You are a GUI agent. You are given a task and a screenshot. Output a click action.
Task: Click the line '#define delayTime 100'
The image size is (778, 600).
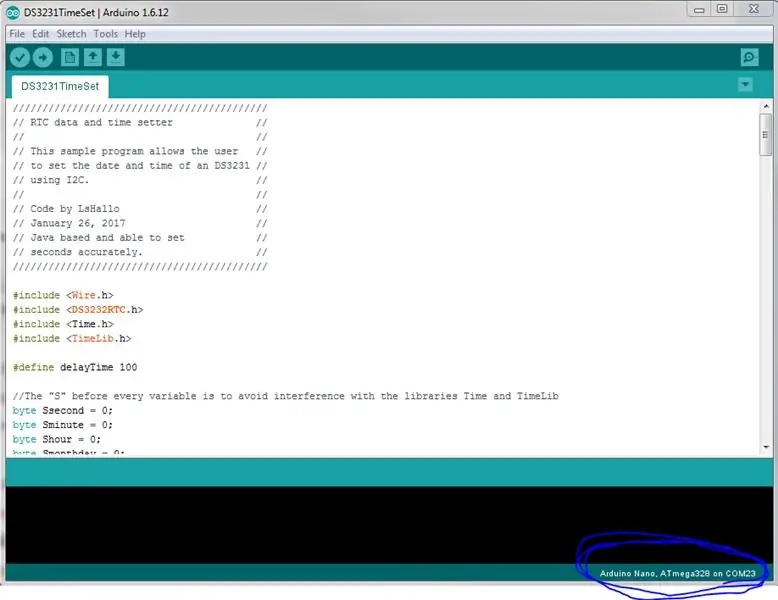coord(75,367)
